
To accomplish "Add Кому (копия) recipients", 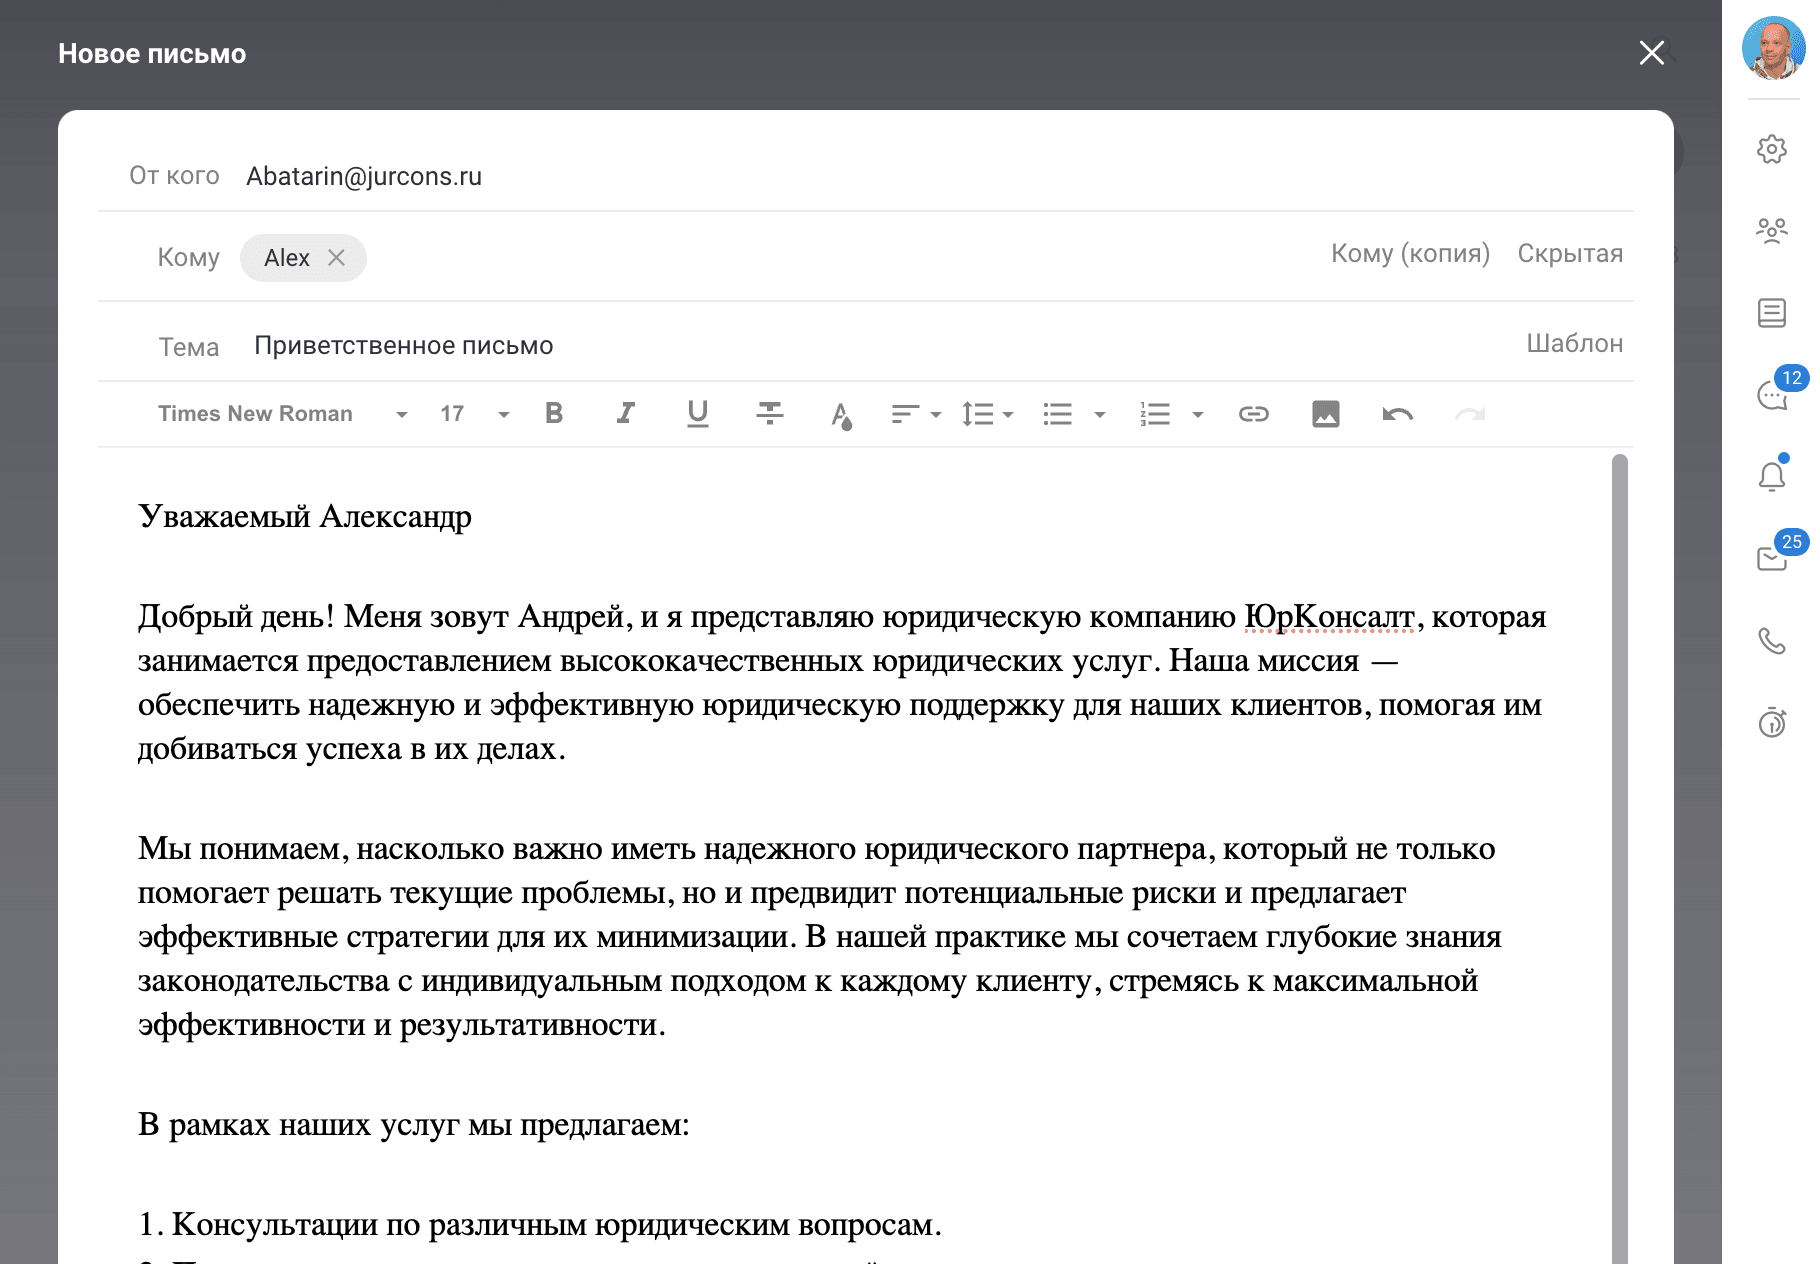I will 1410,253.
